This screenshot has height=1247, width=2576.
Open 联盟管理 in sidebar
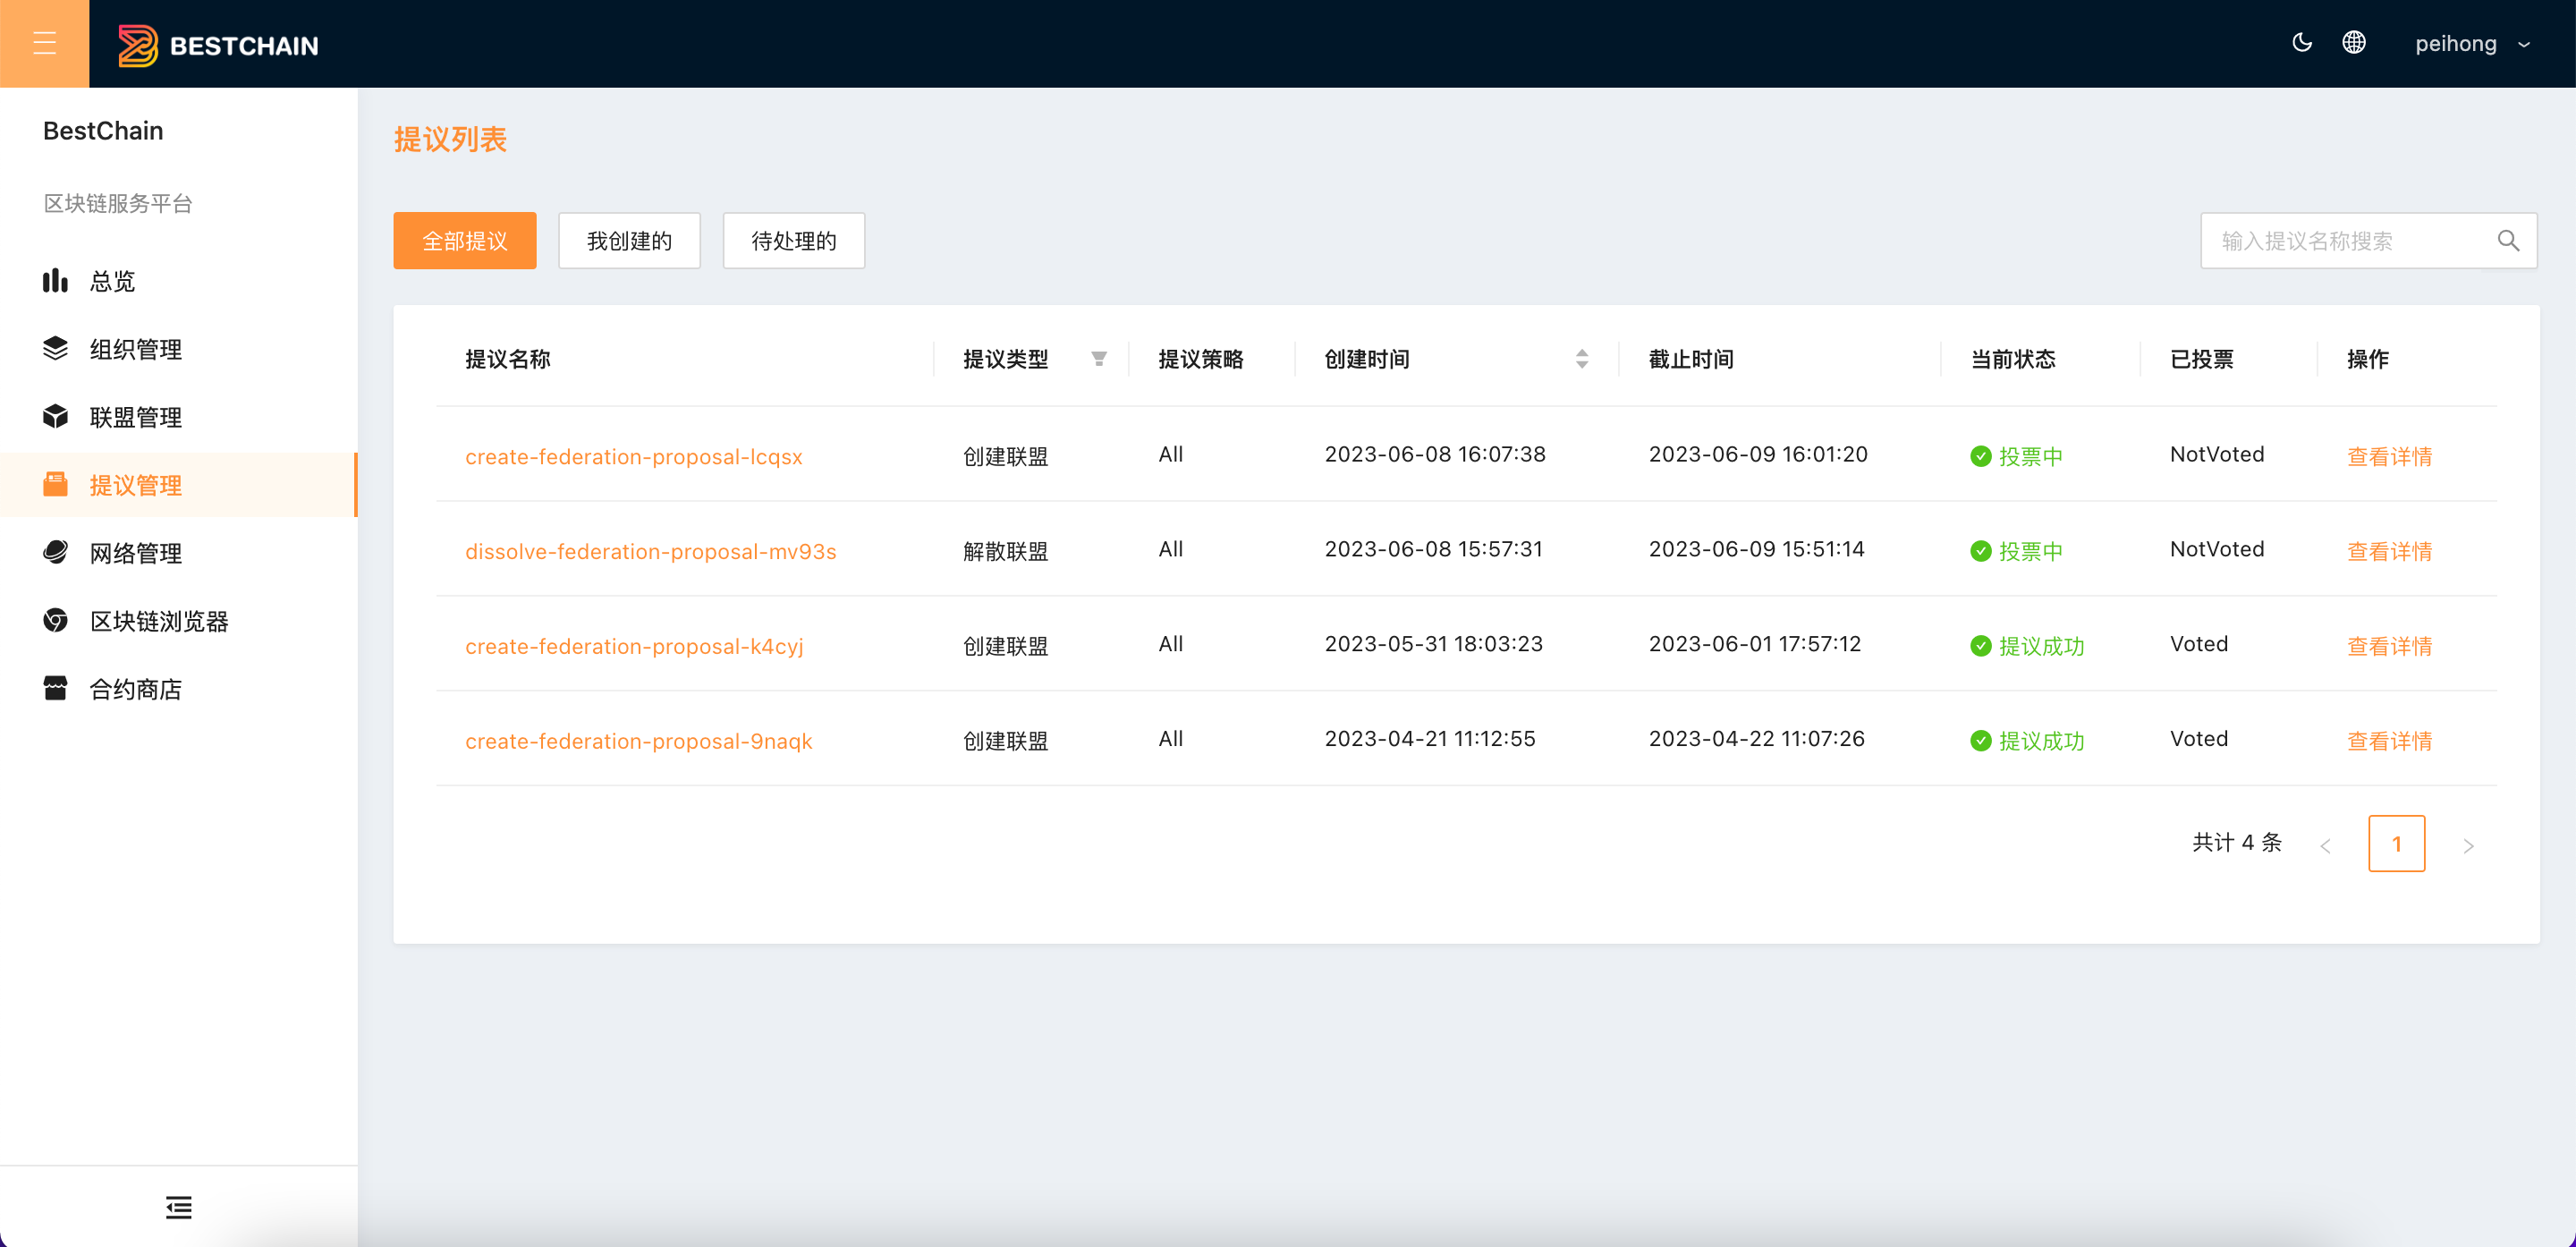point(179,417)
